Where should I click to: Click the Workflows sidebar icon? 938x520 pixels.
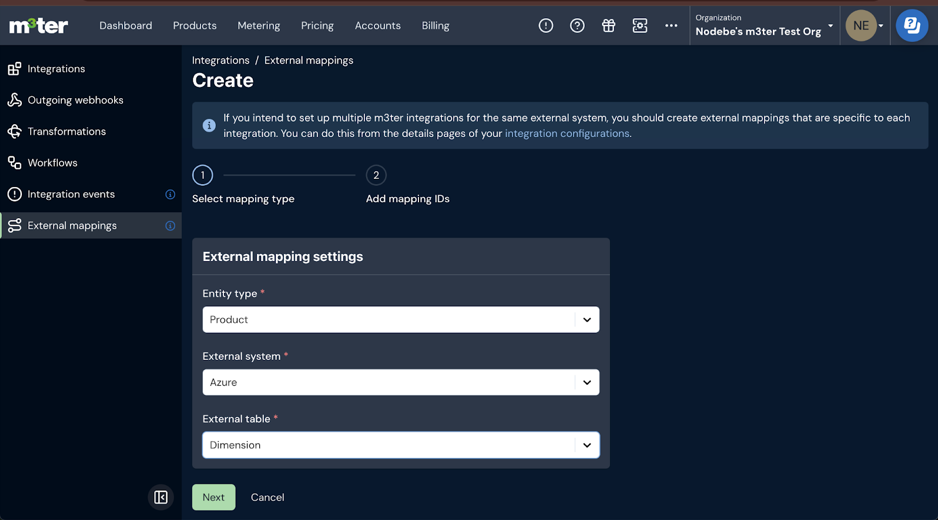14,163
